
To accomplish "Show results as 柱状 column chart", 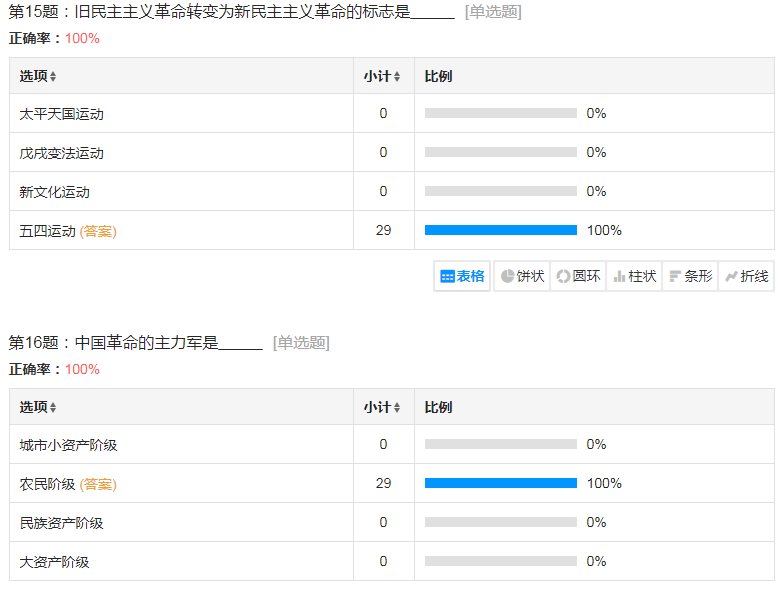I will [634, 276].
